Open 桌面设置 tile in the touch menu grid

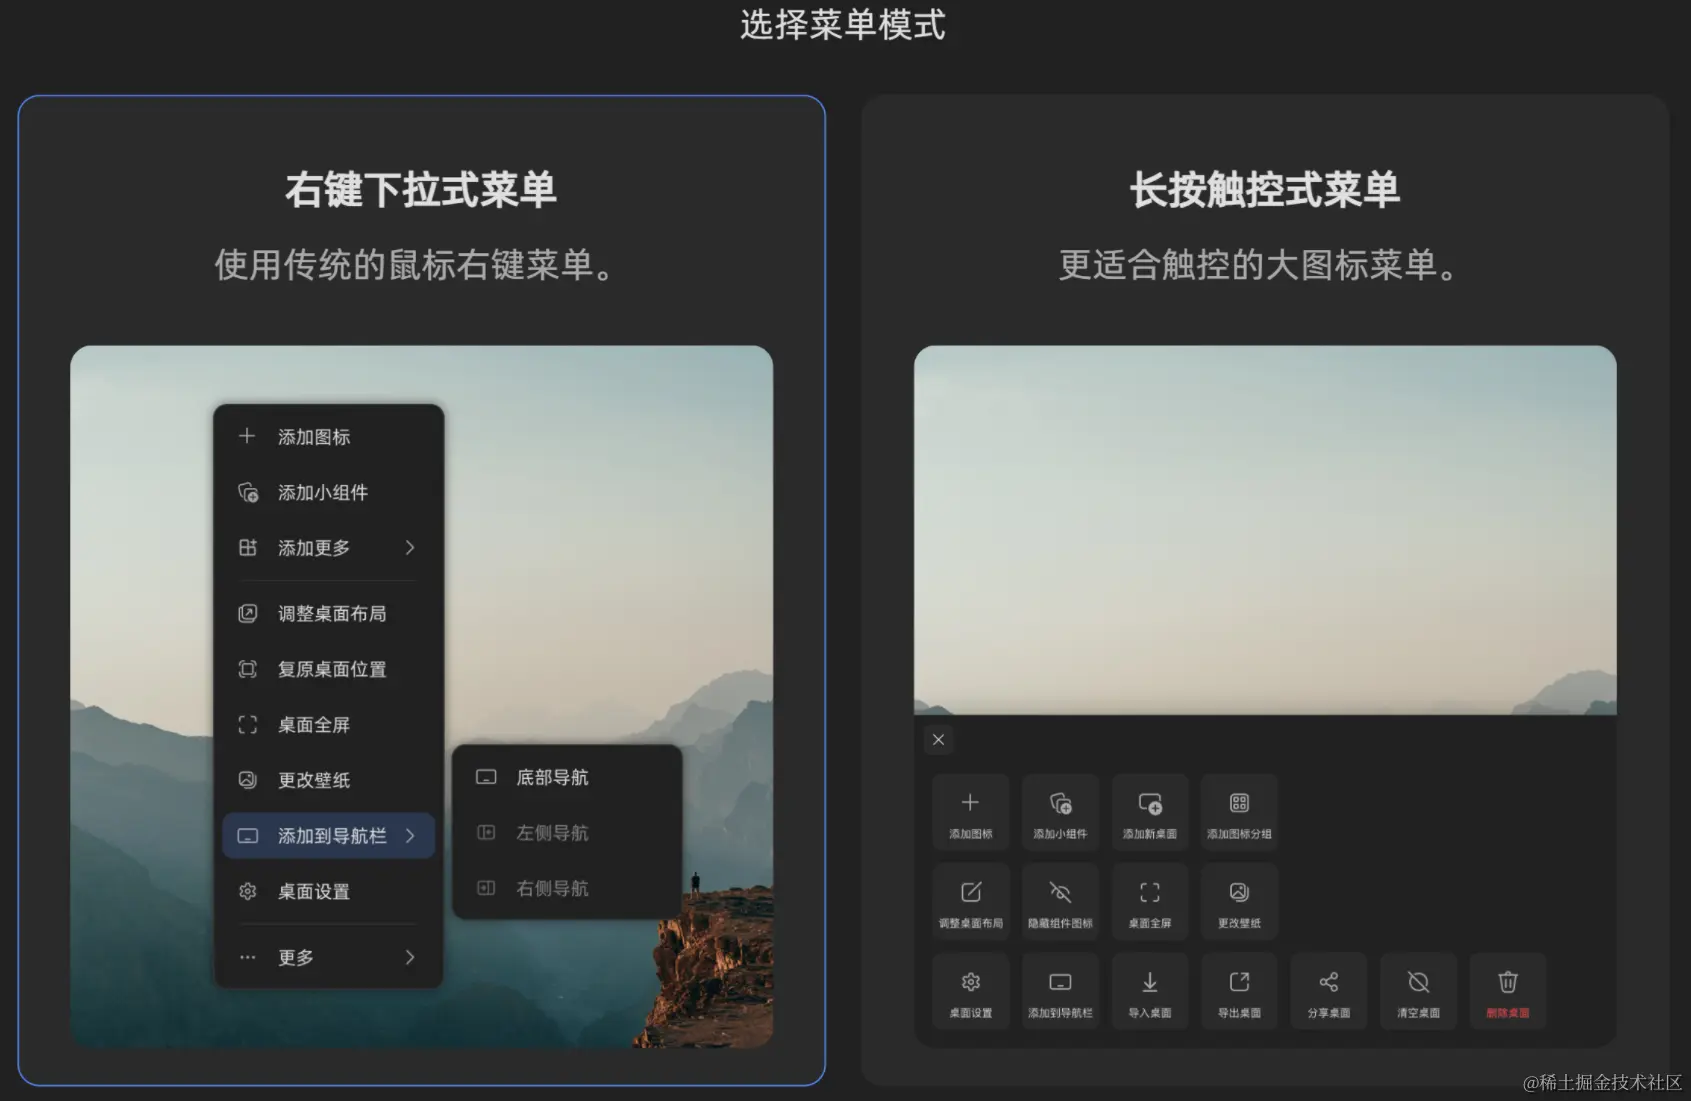click(x=970, y=992)
